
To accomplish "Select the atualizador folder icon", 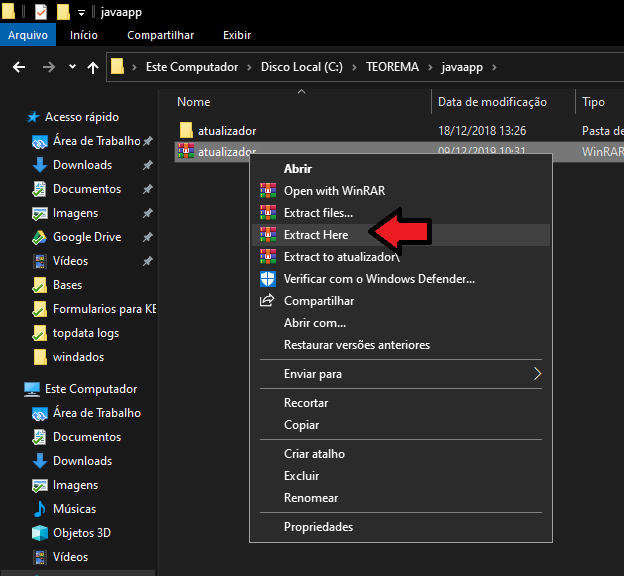I will [186, 130].
